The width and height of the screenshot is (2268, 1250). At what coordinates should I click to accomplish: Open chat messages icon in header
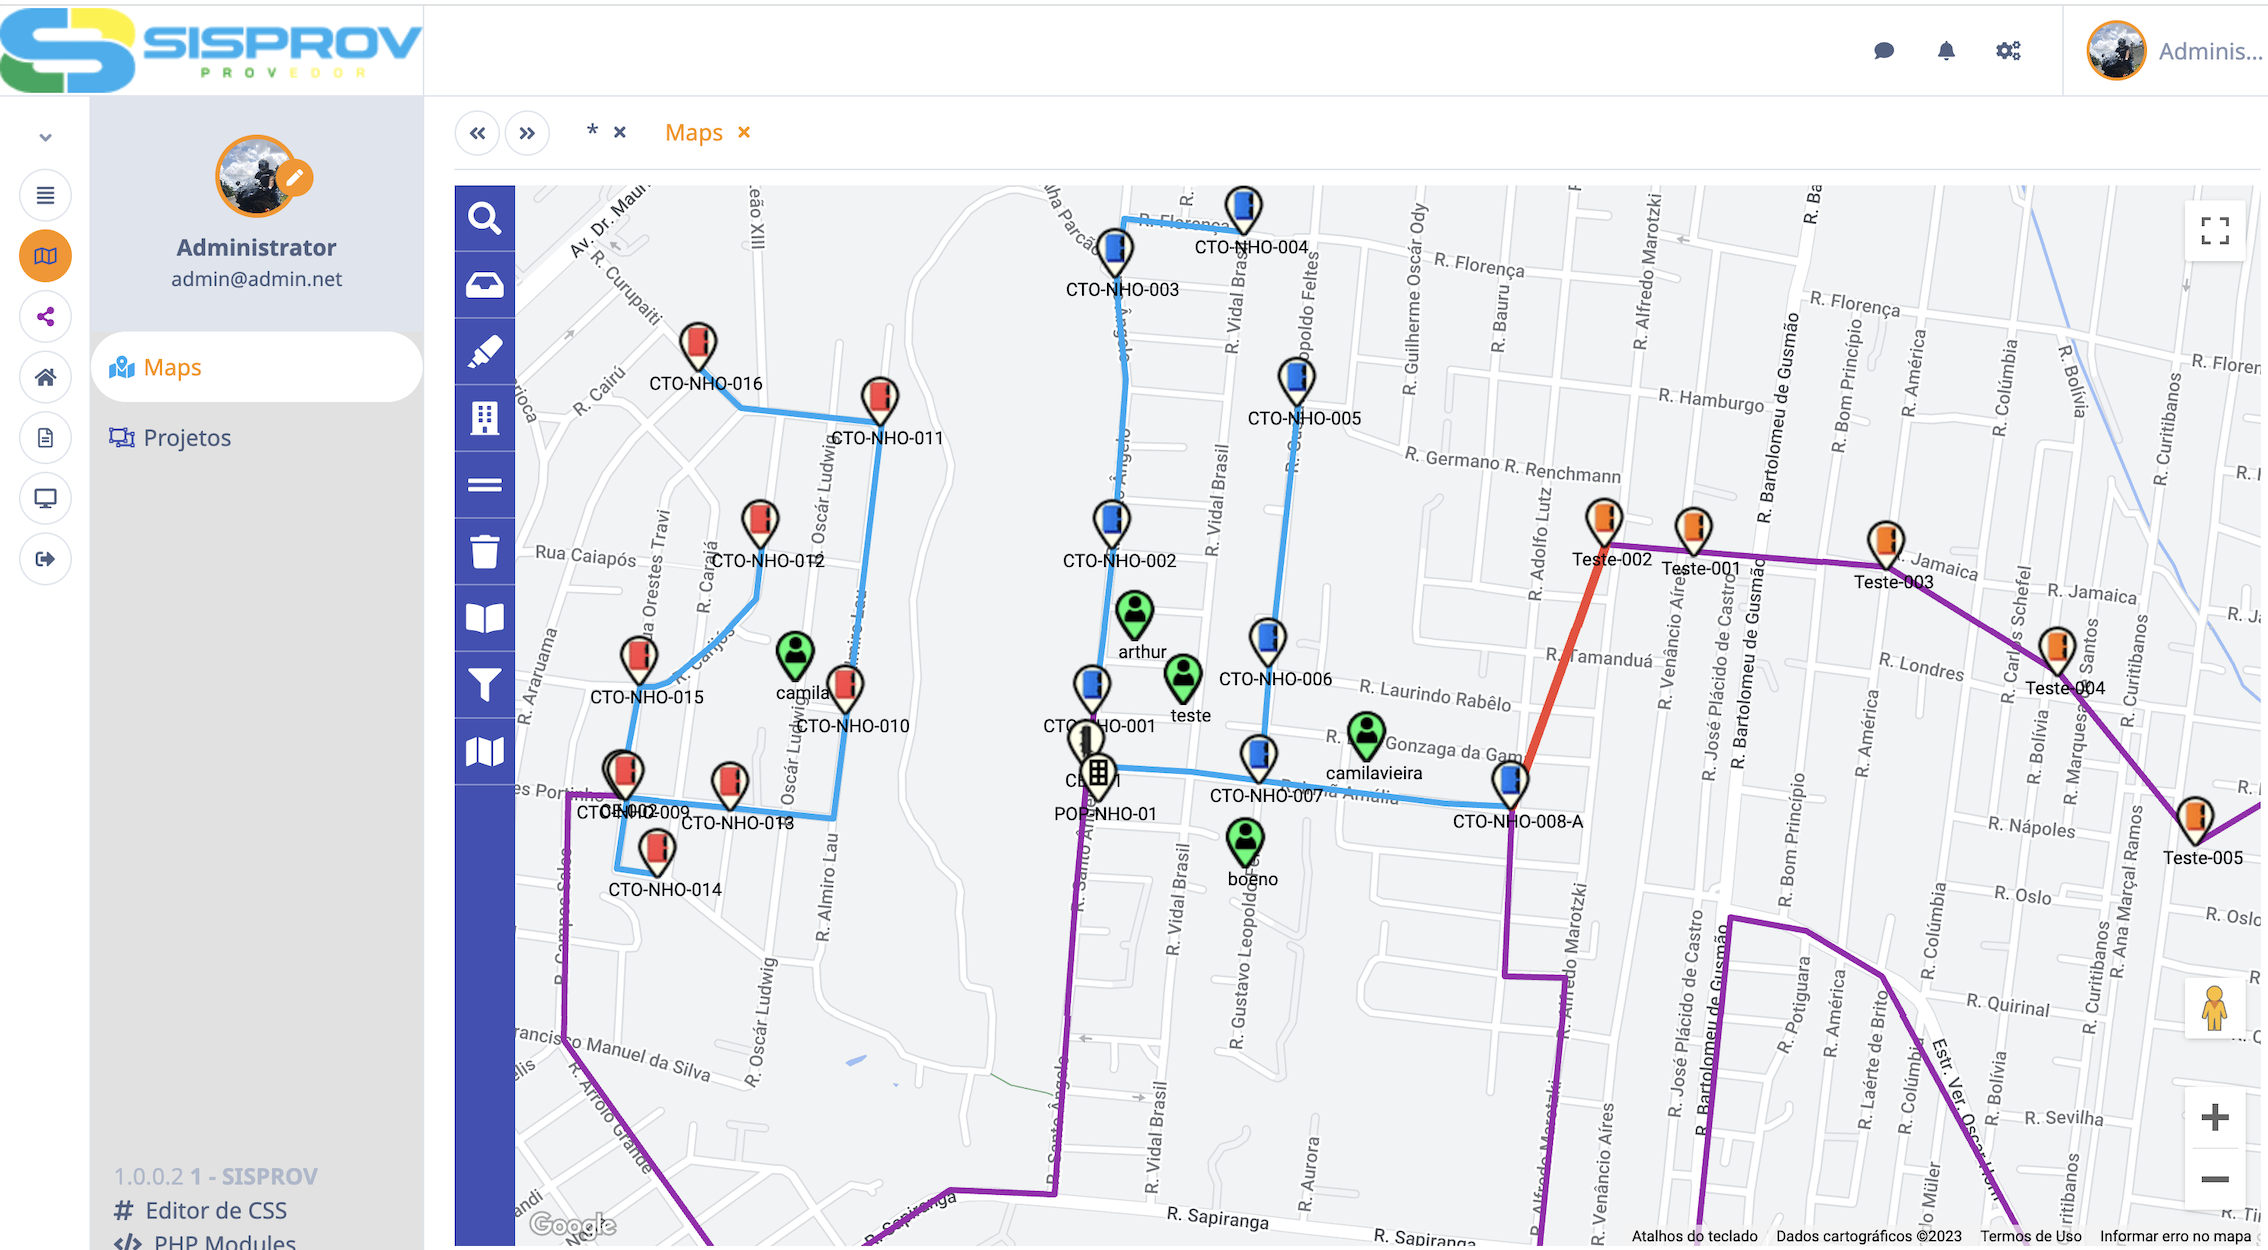1884,51
